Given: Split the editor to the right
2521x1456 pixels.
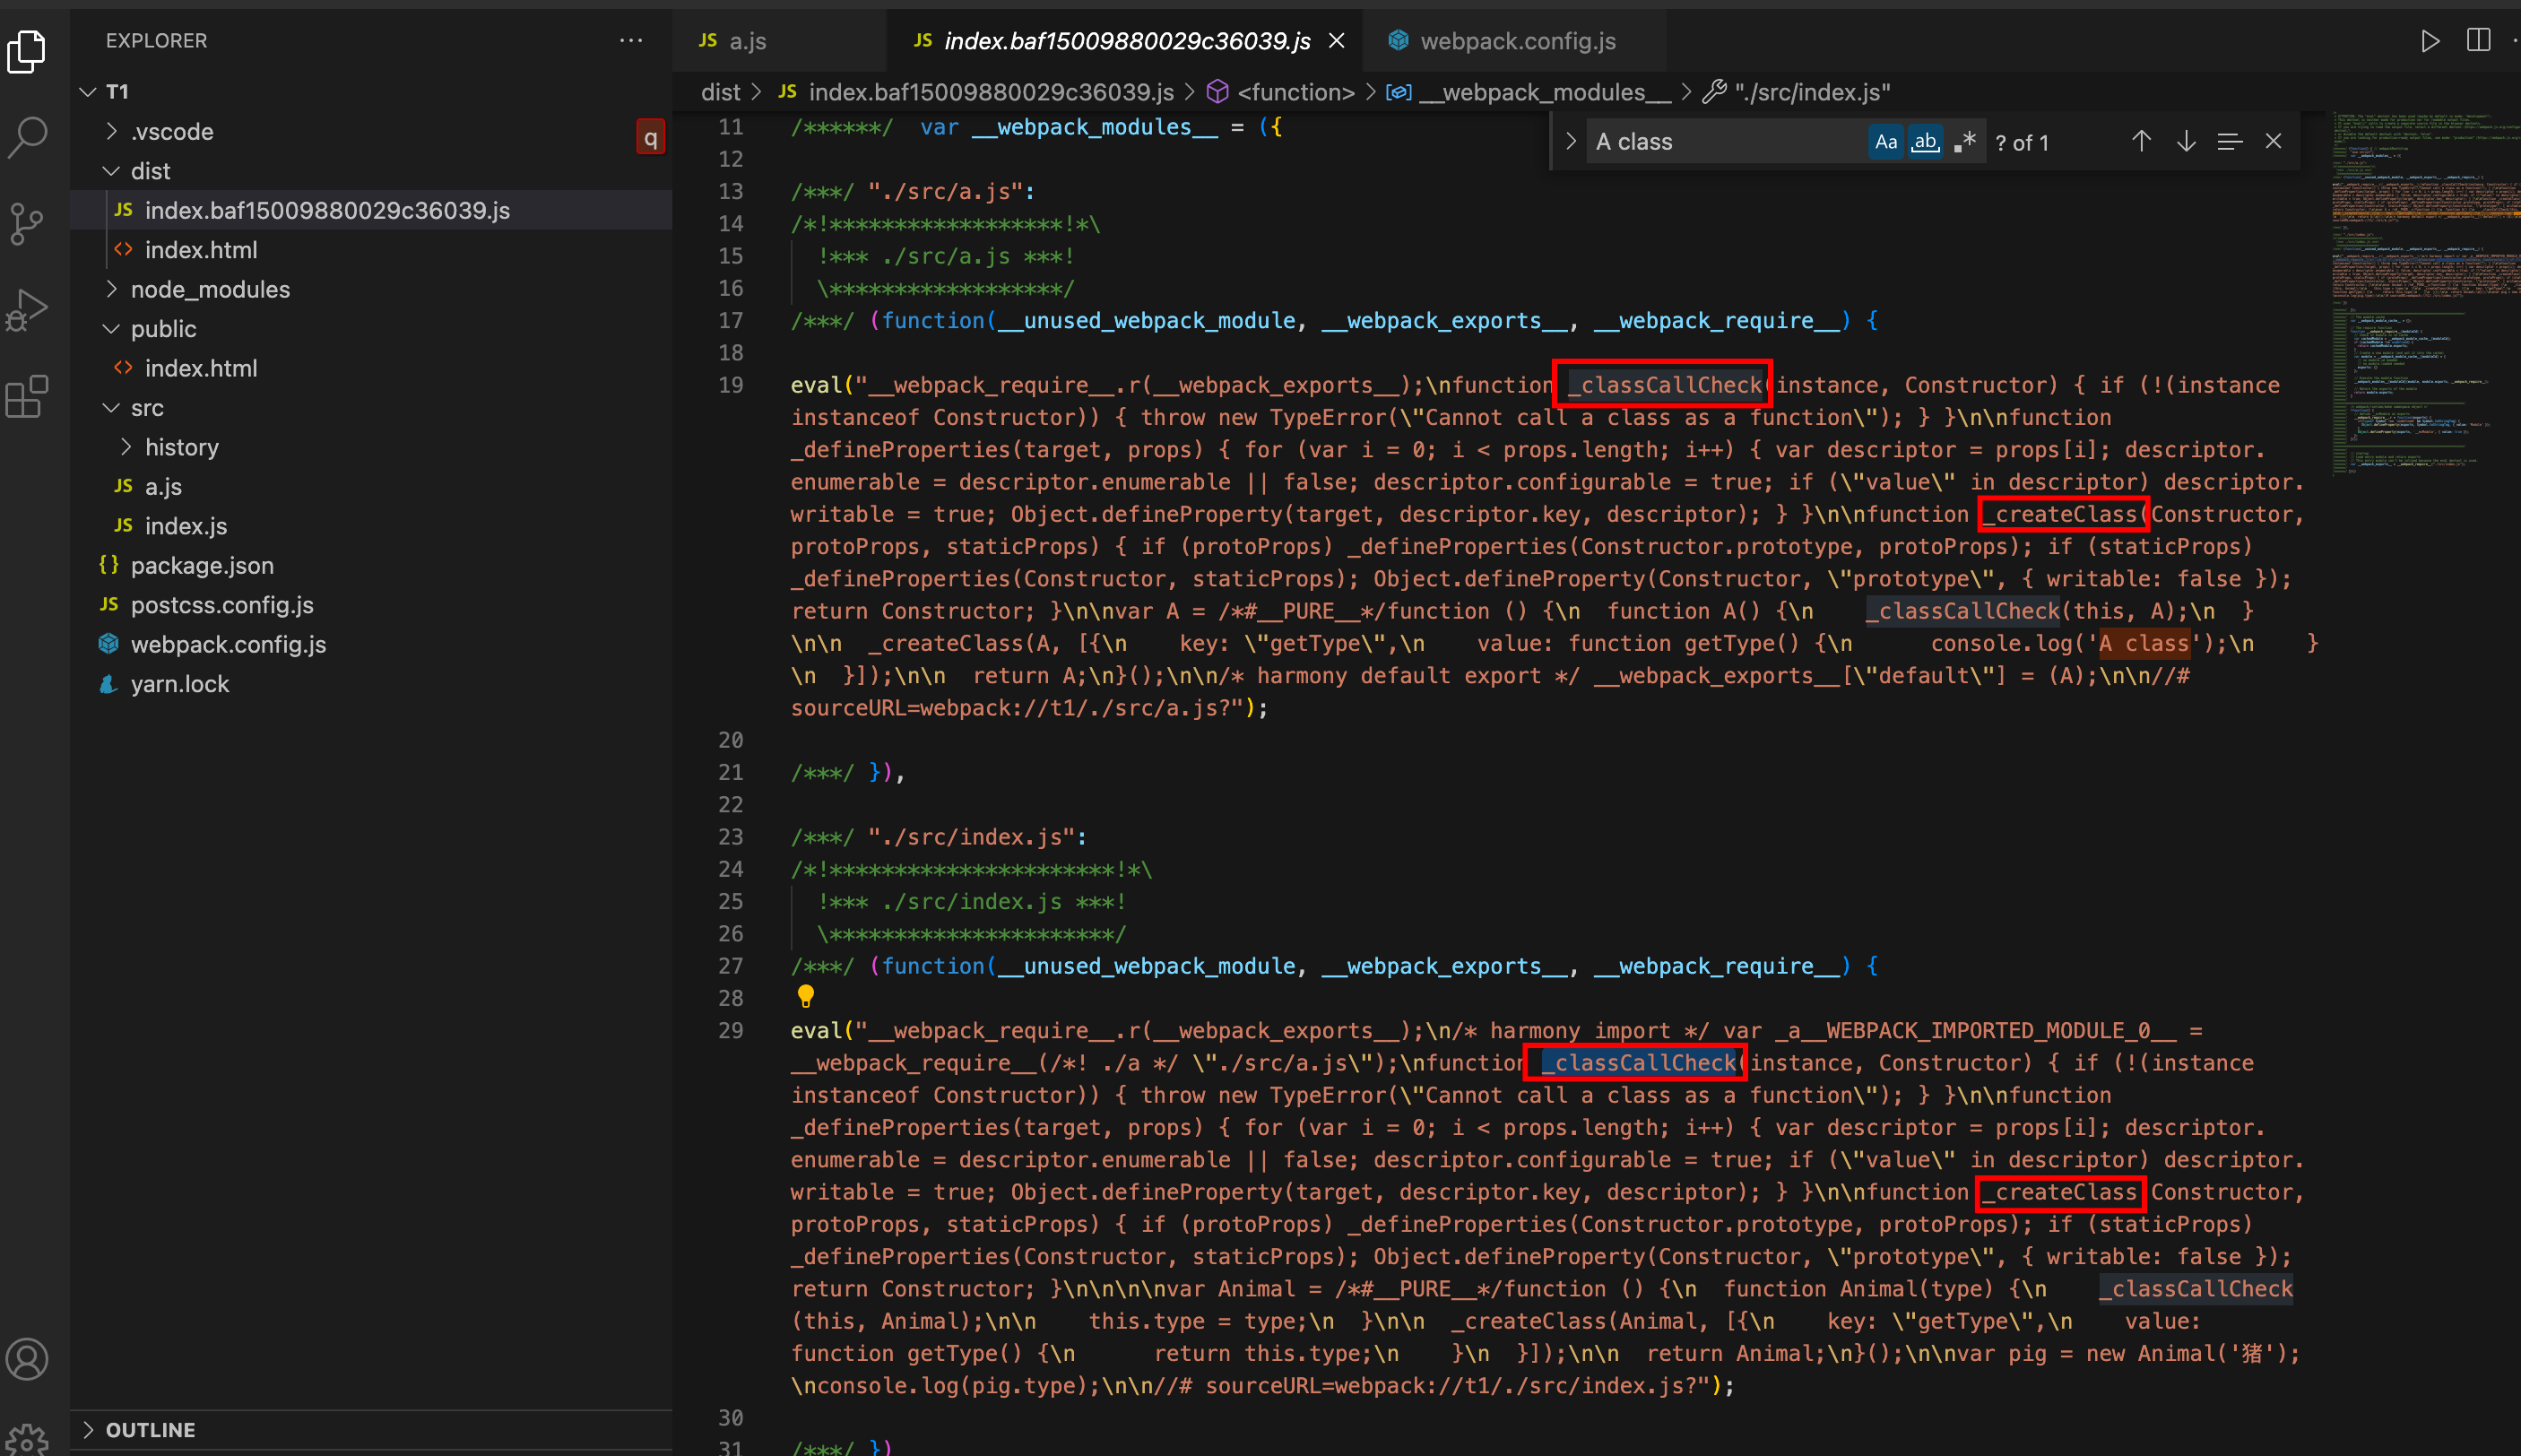Looking at the screenshot, I should coord(2479,41).
